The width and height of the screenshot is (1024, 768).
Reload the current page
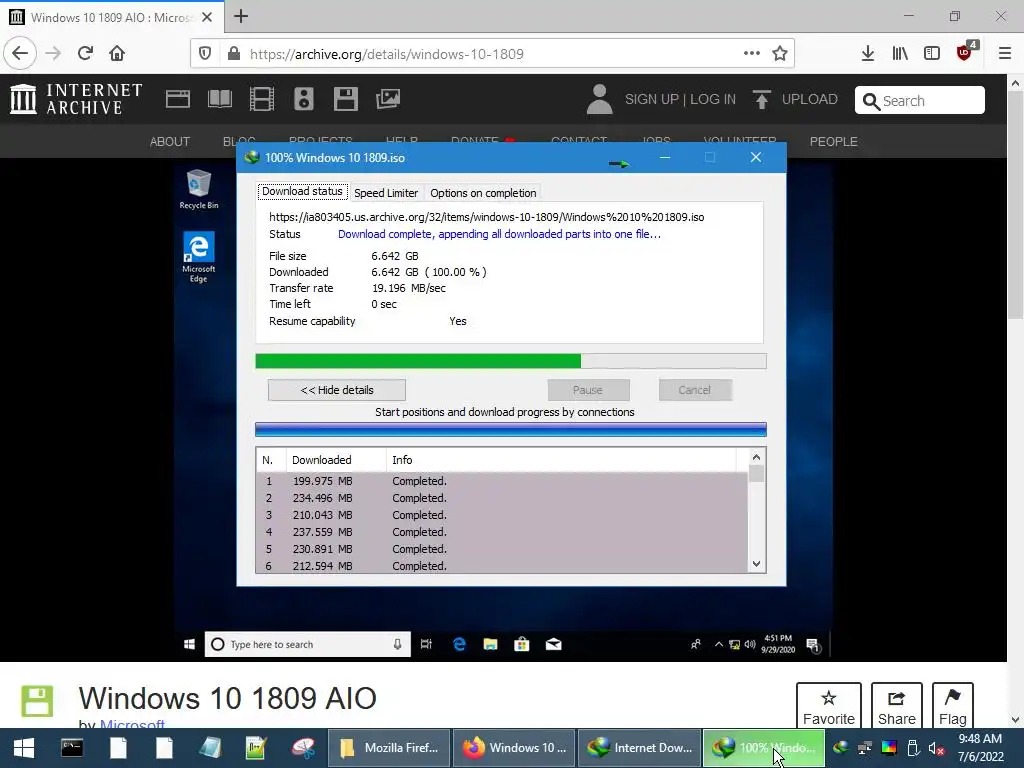coord(86,54)
